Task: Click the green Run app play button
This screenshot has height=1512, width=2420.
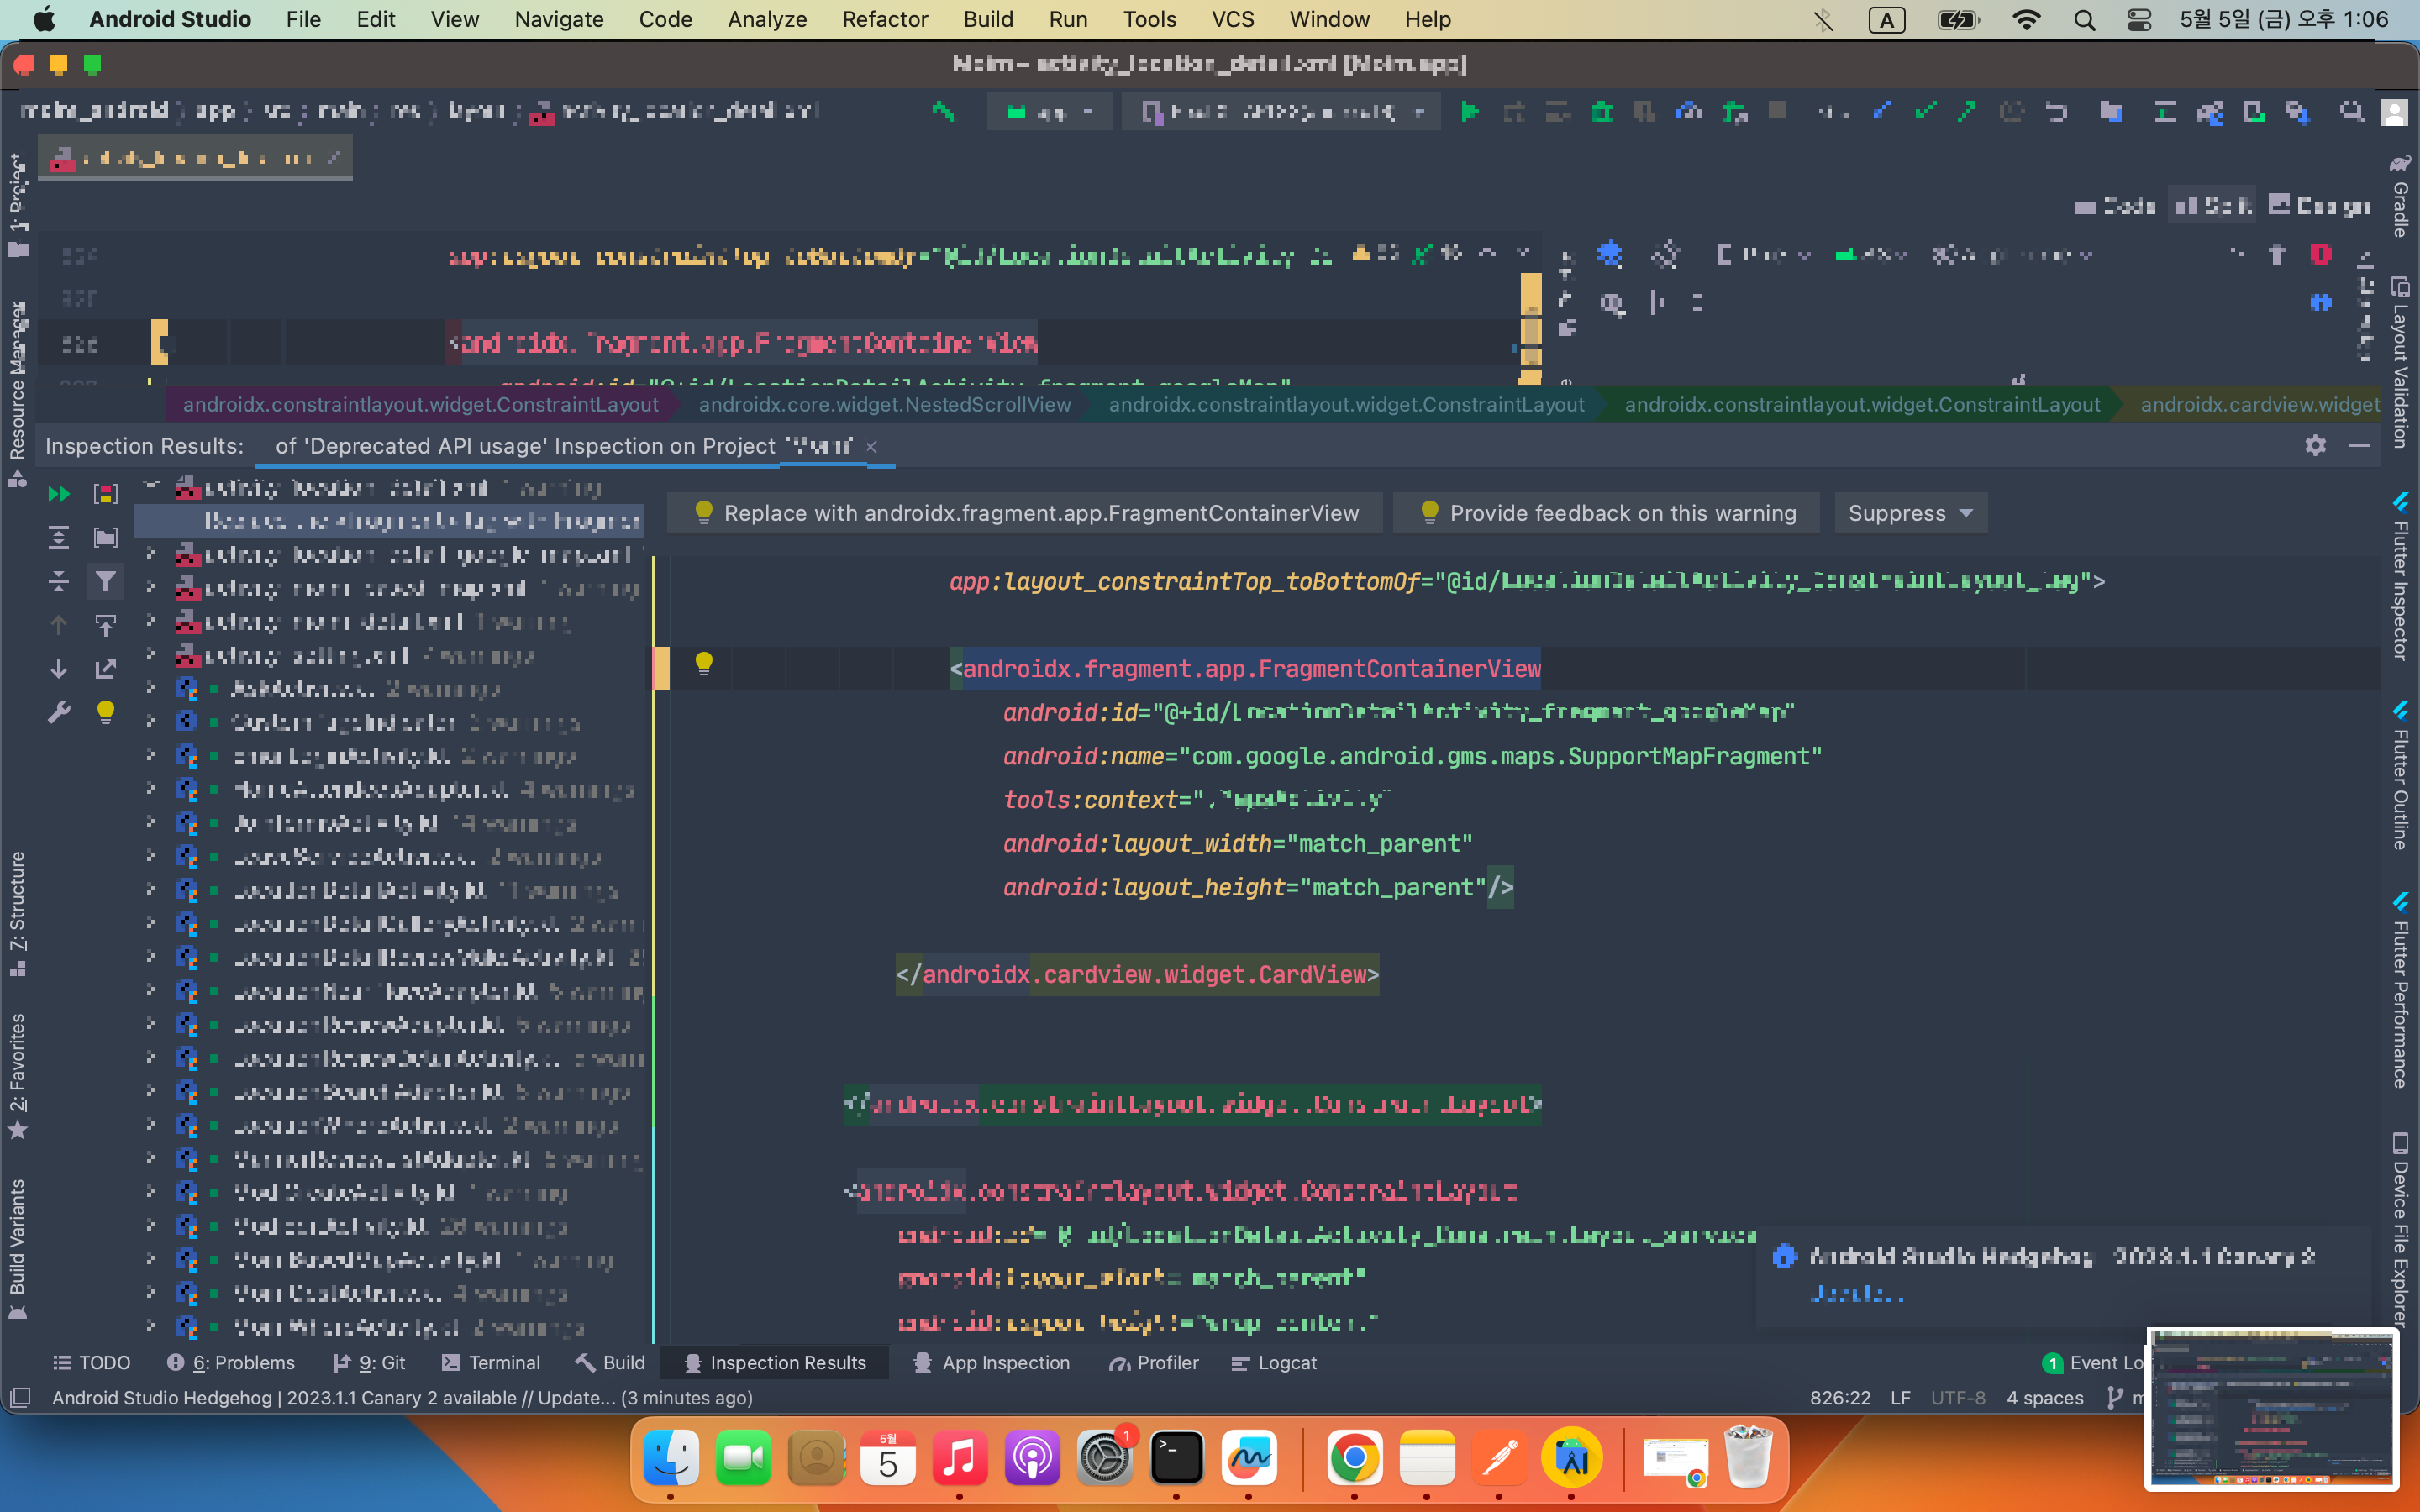Action: pos(1470,112)
